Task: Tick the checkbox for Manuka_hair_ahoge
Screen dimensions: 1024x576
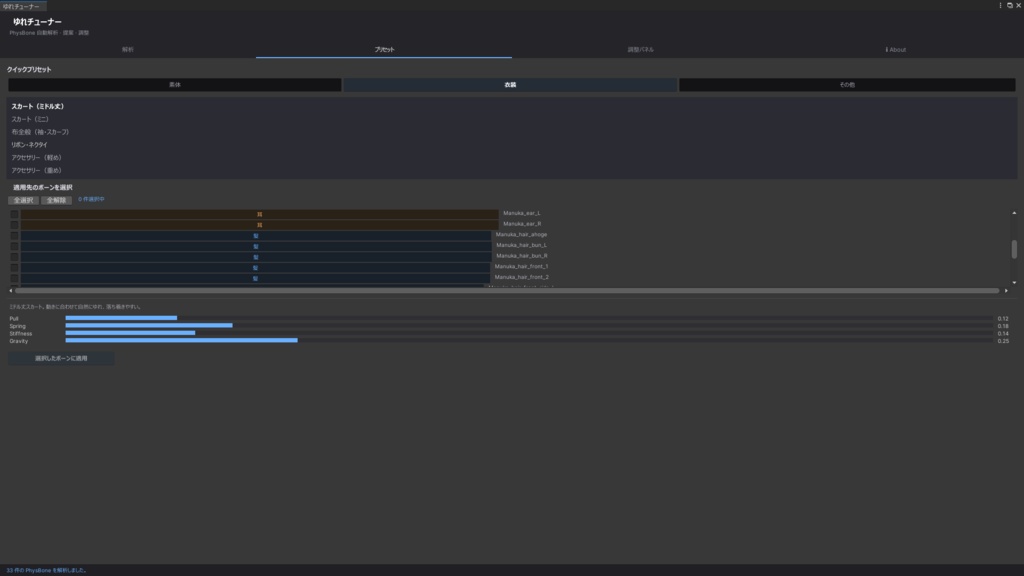Action: (14, 236)
